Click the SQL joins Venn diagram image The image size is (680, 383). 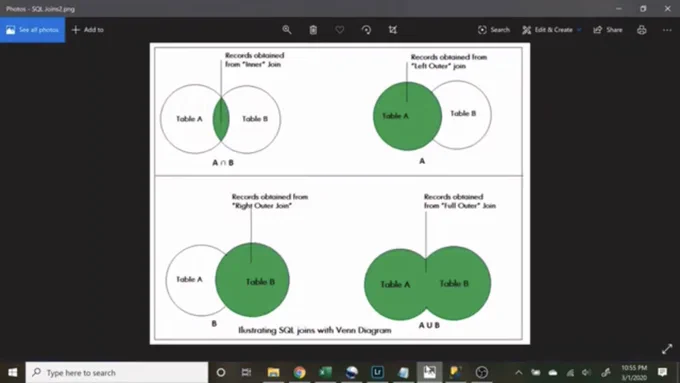[340, 193]
